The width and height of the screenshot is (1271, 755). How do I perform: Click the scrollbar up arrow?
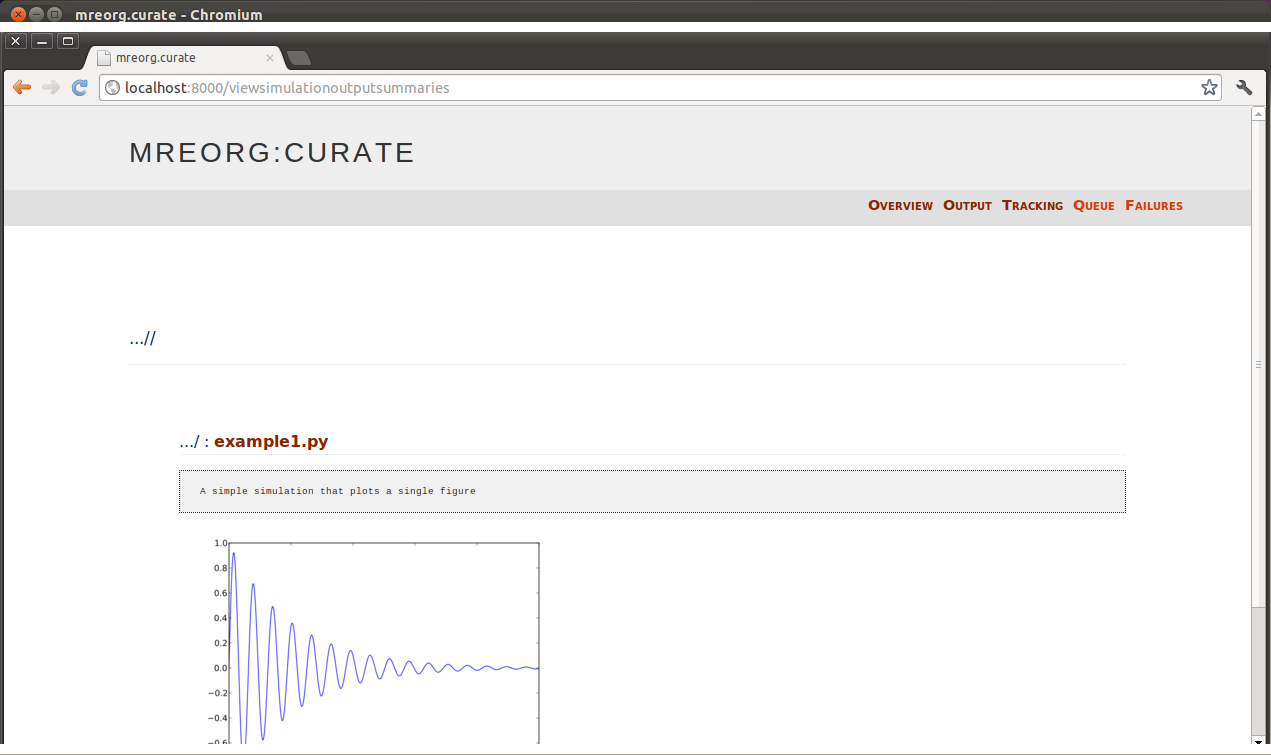[1259, 114]
